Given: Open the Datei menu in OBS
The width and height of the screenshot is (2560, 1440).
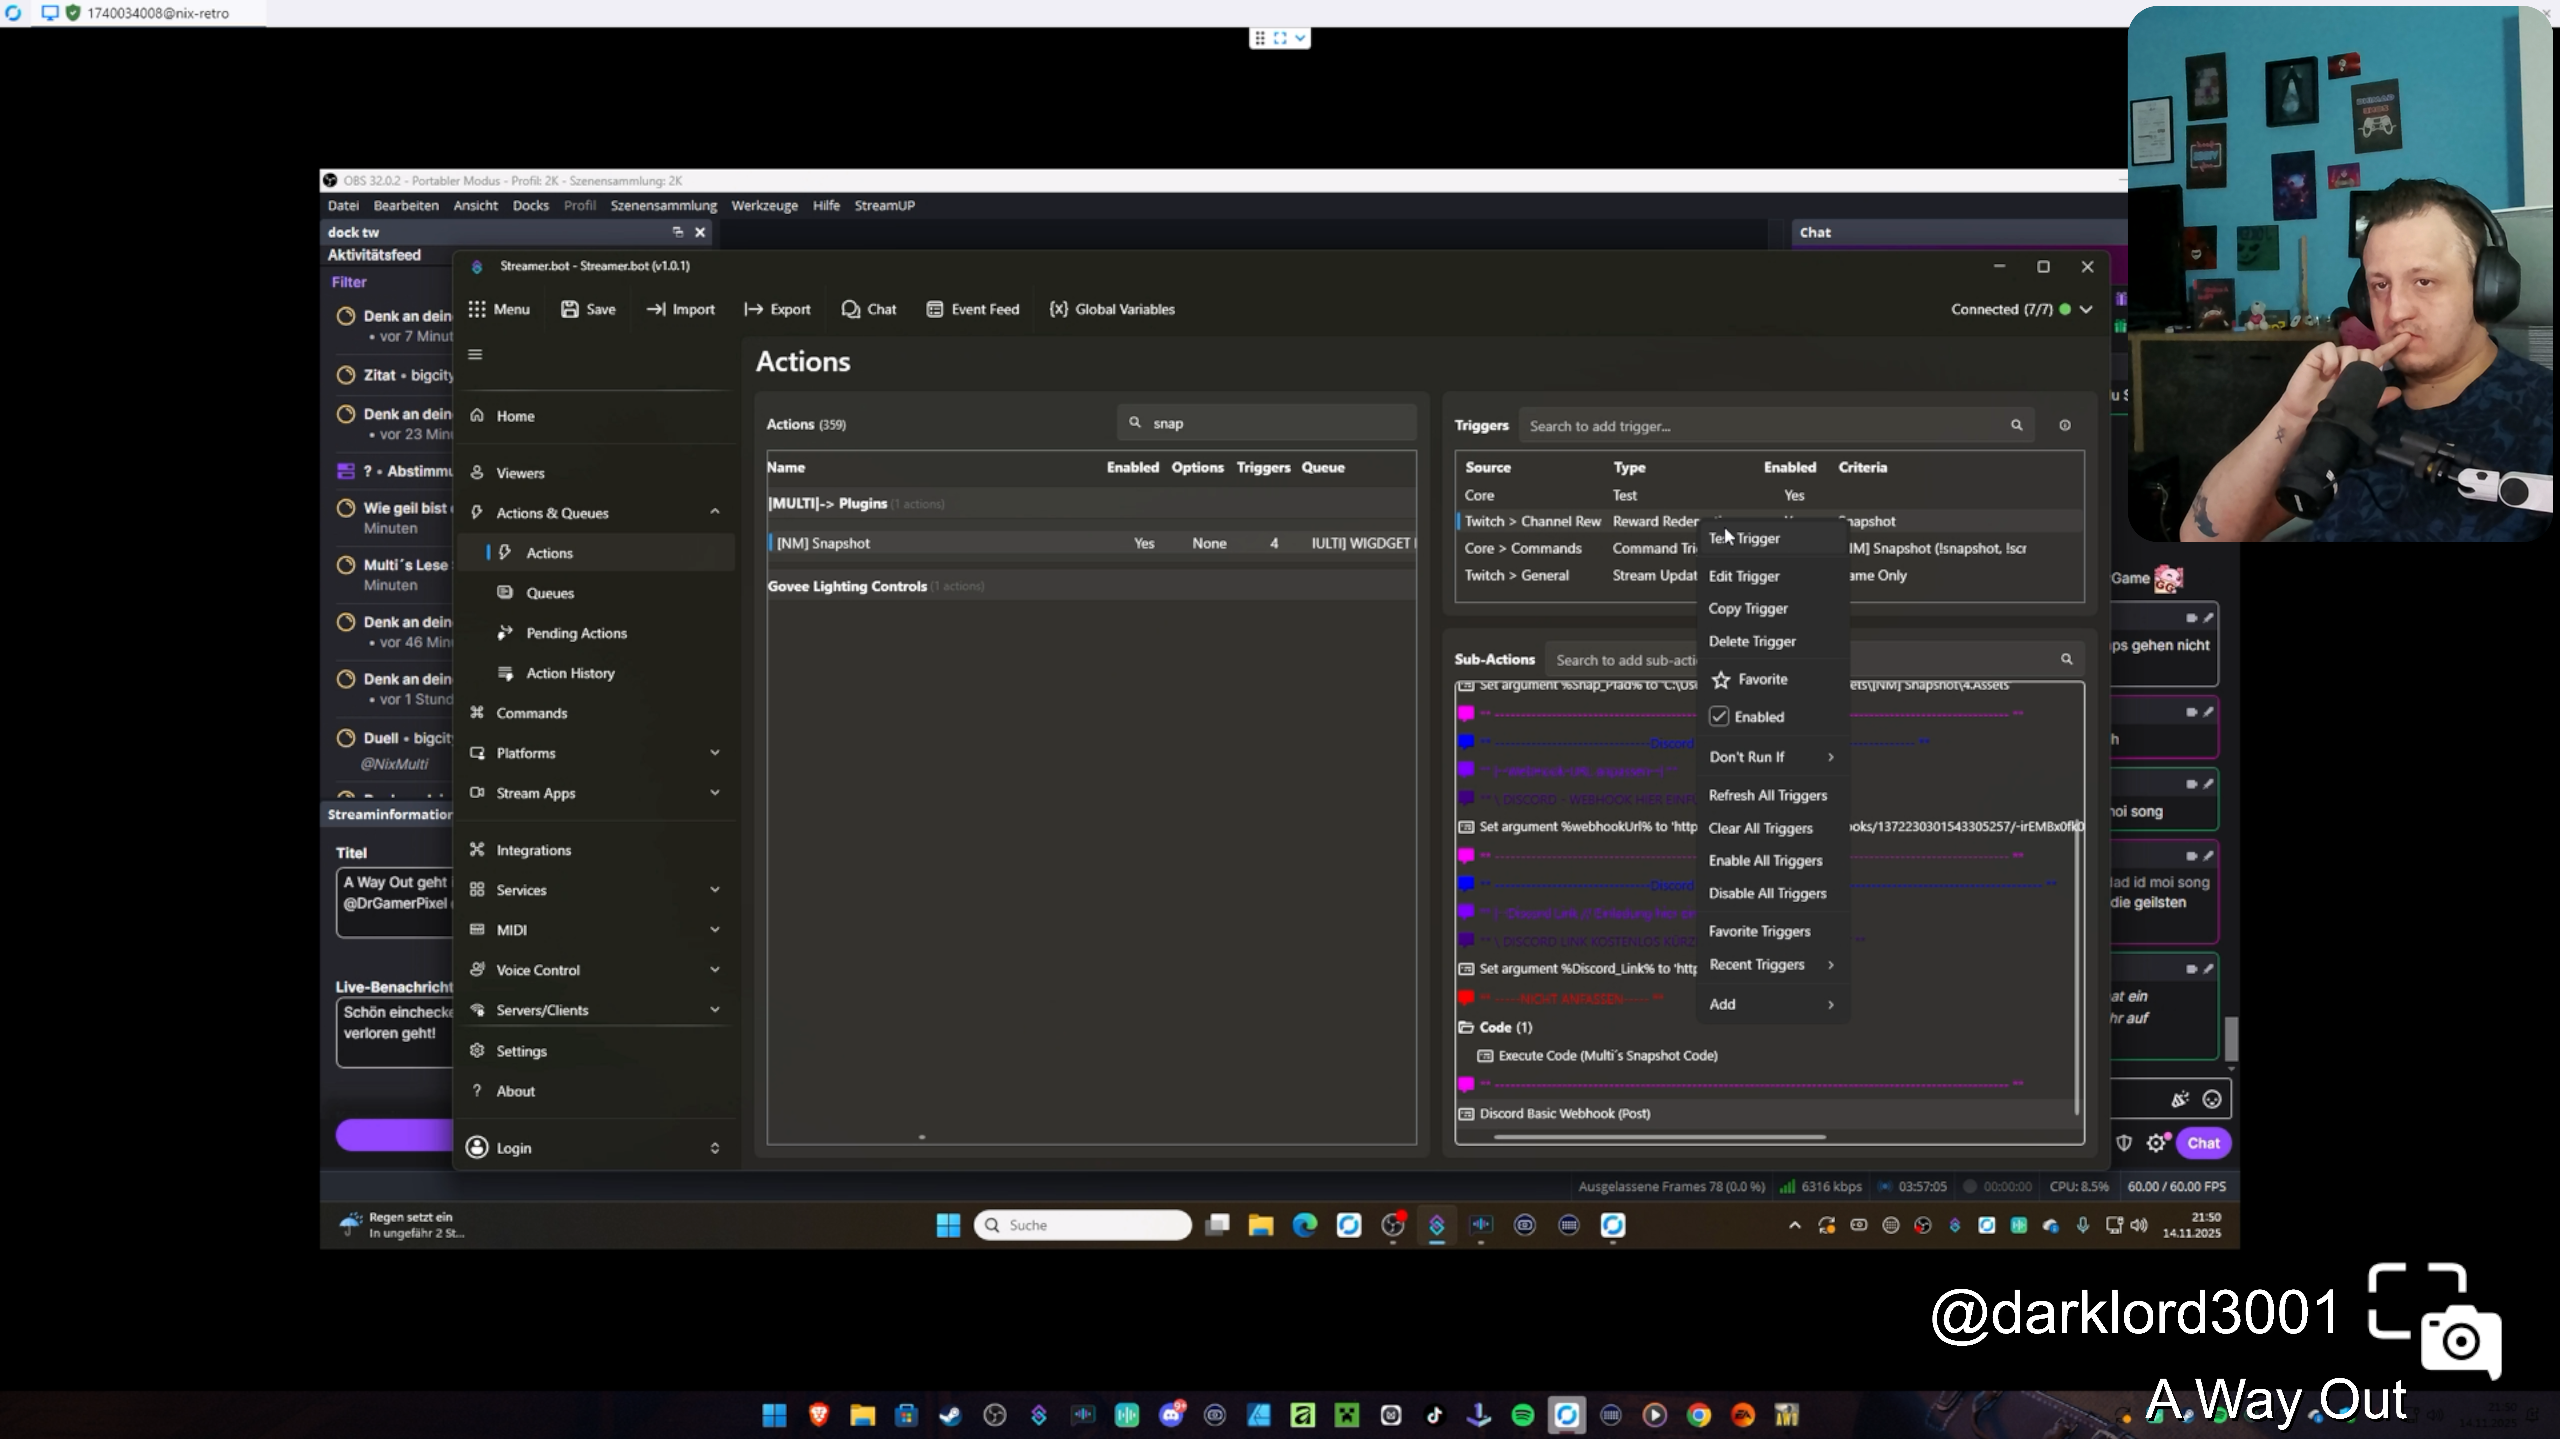Looking at the screenshot, I should point(343,205).
